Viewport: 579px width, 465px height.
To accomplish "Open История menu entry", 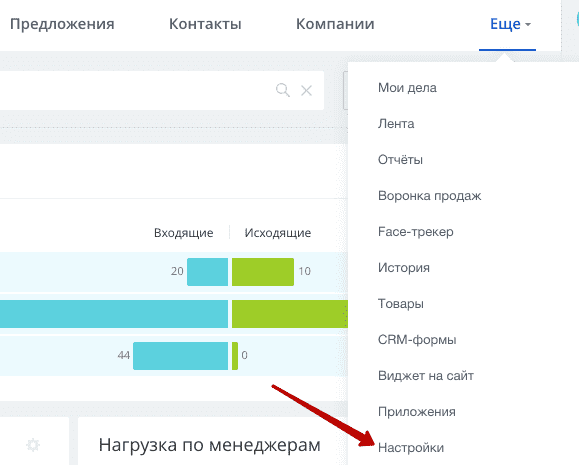I will (x=404, y=267).
